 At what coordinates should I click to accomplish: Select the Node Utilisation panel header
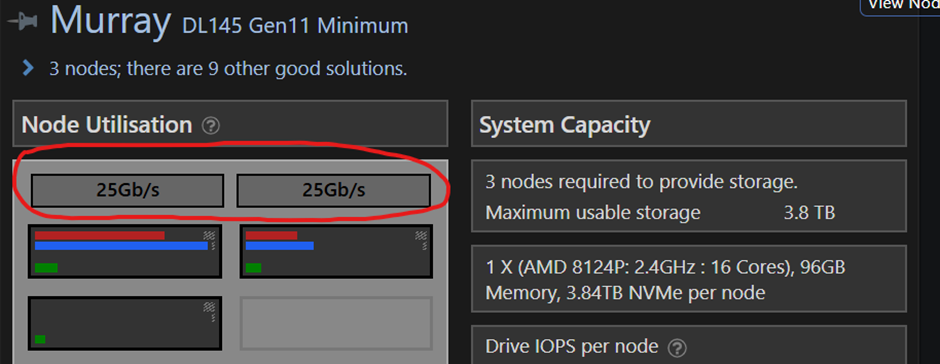pos(230,124)
